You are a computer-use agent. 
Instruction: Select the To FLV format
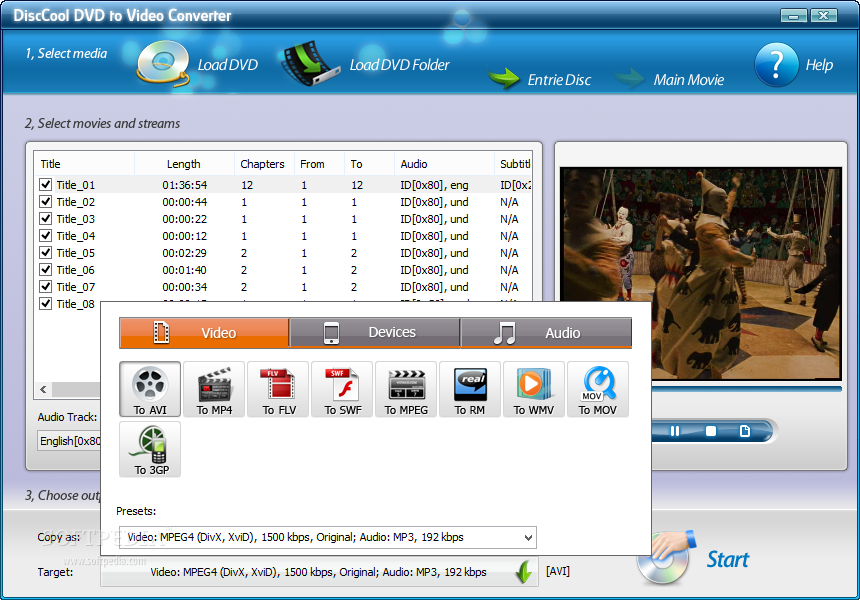tap(279, 389)
